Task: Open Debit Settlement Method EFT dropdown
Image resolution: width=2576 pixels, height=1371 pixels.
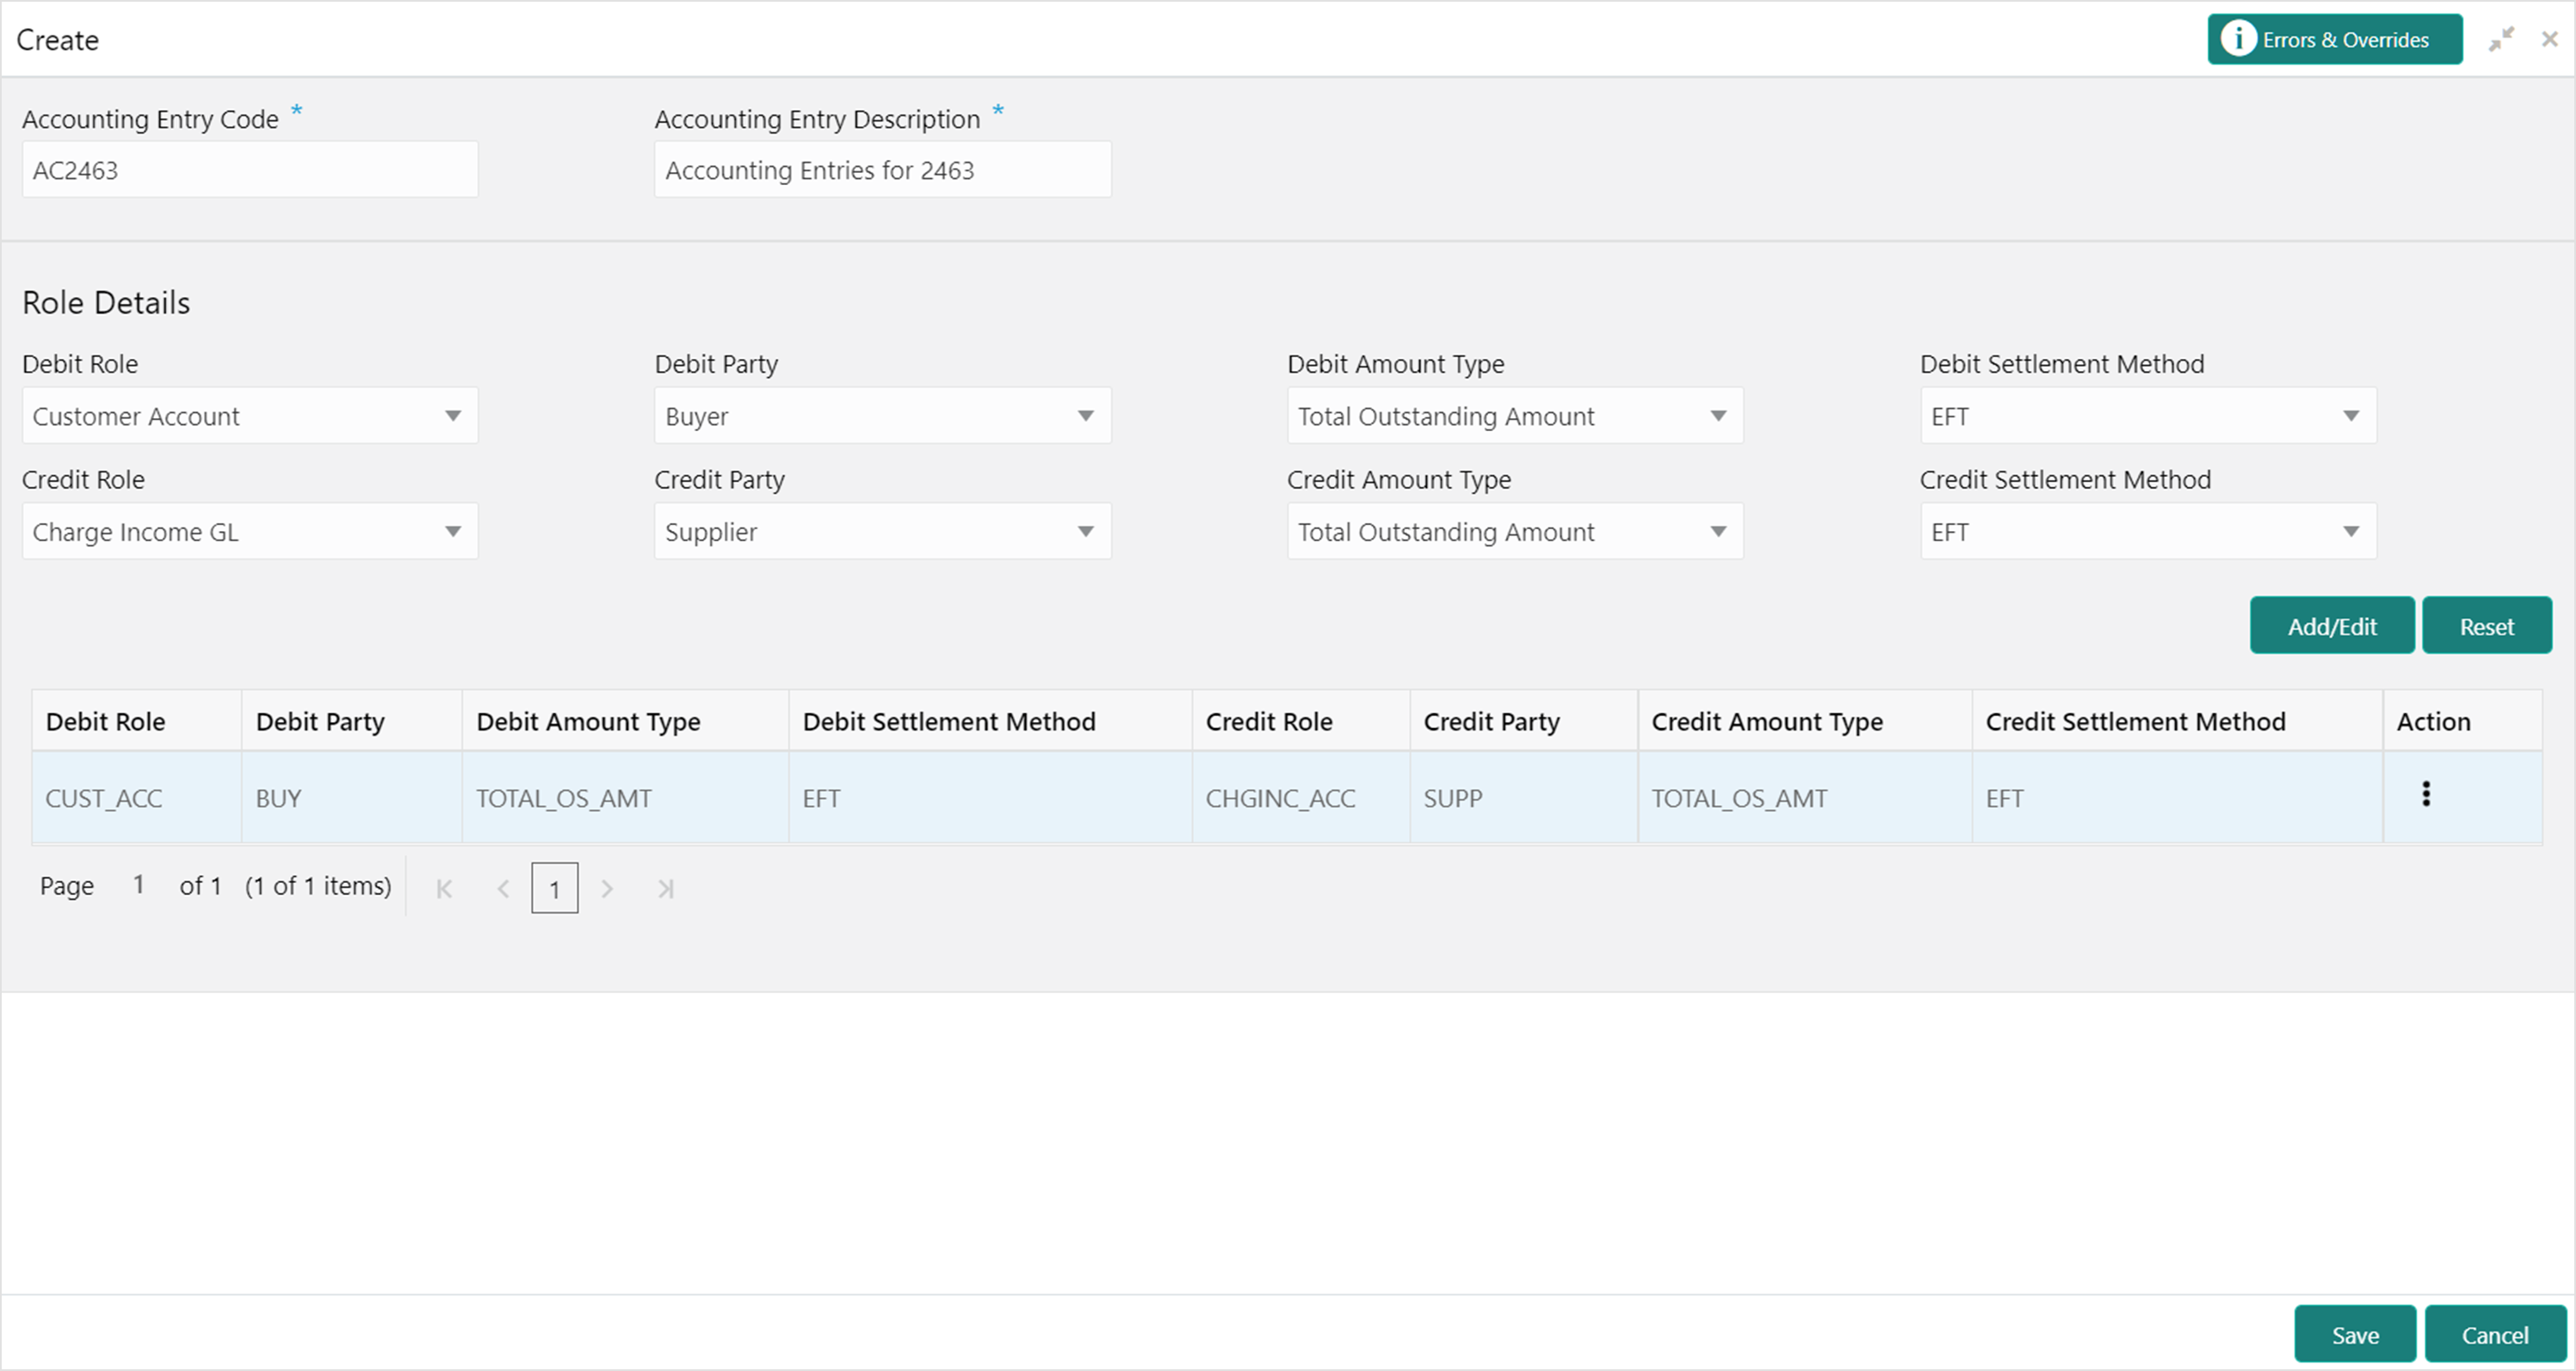Action: [x=2147, y=416]
